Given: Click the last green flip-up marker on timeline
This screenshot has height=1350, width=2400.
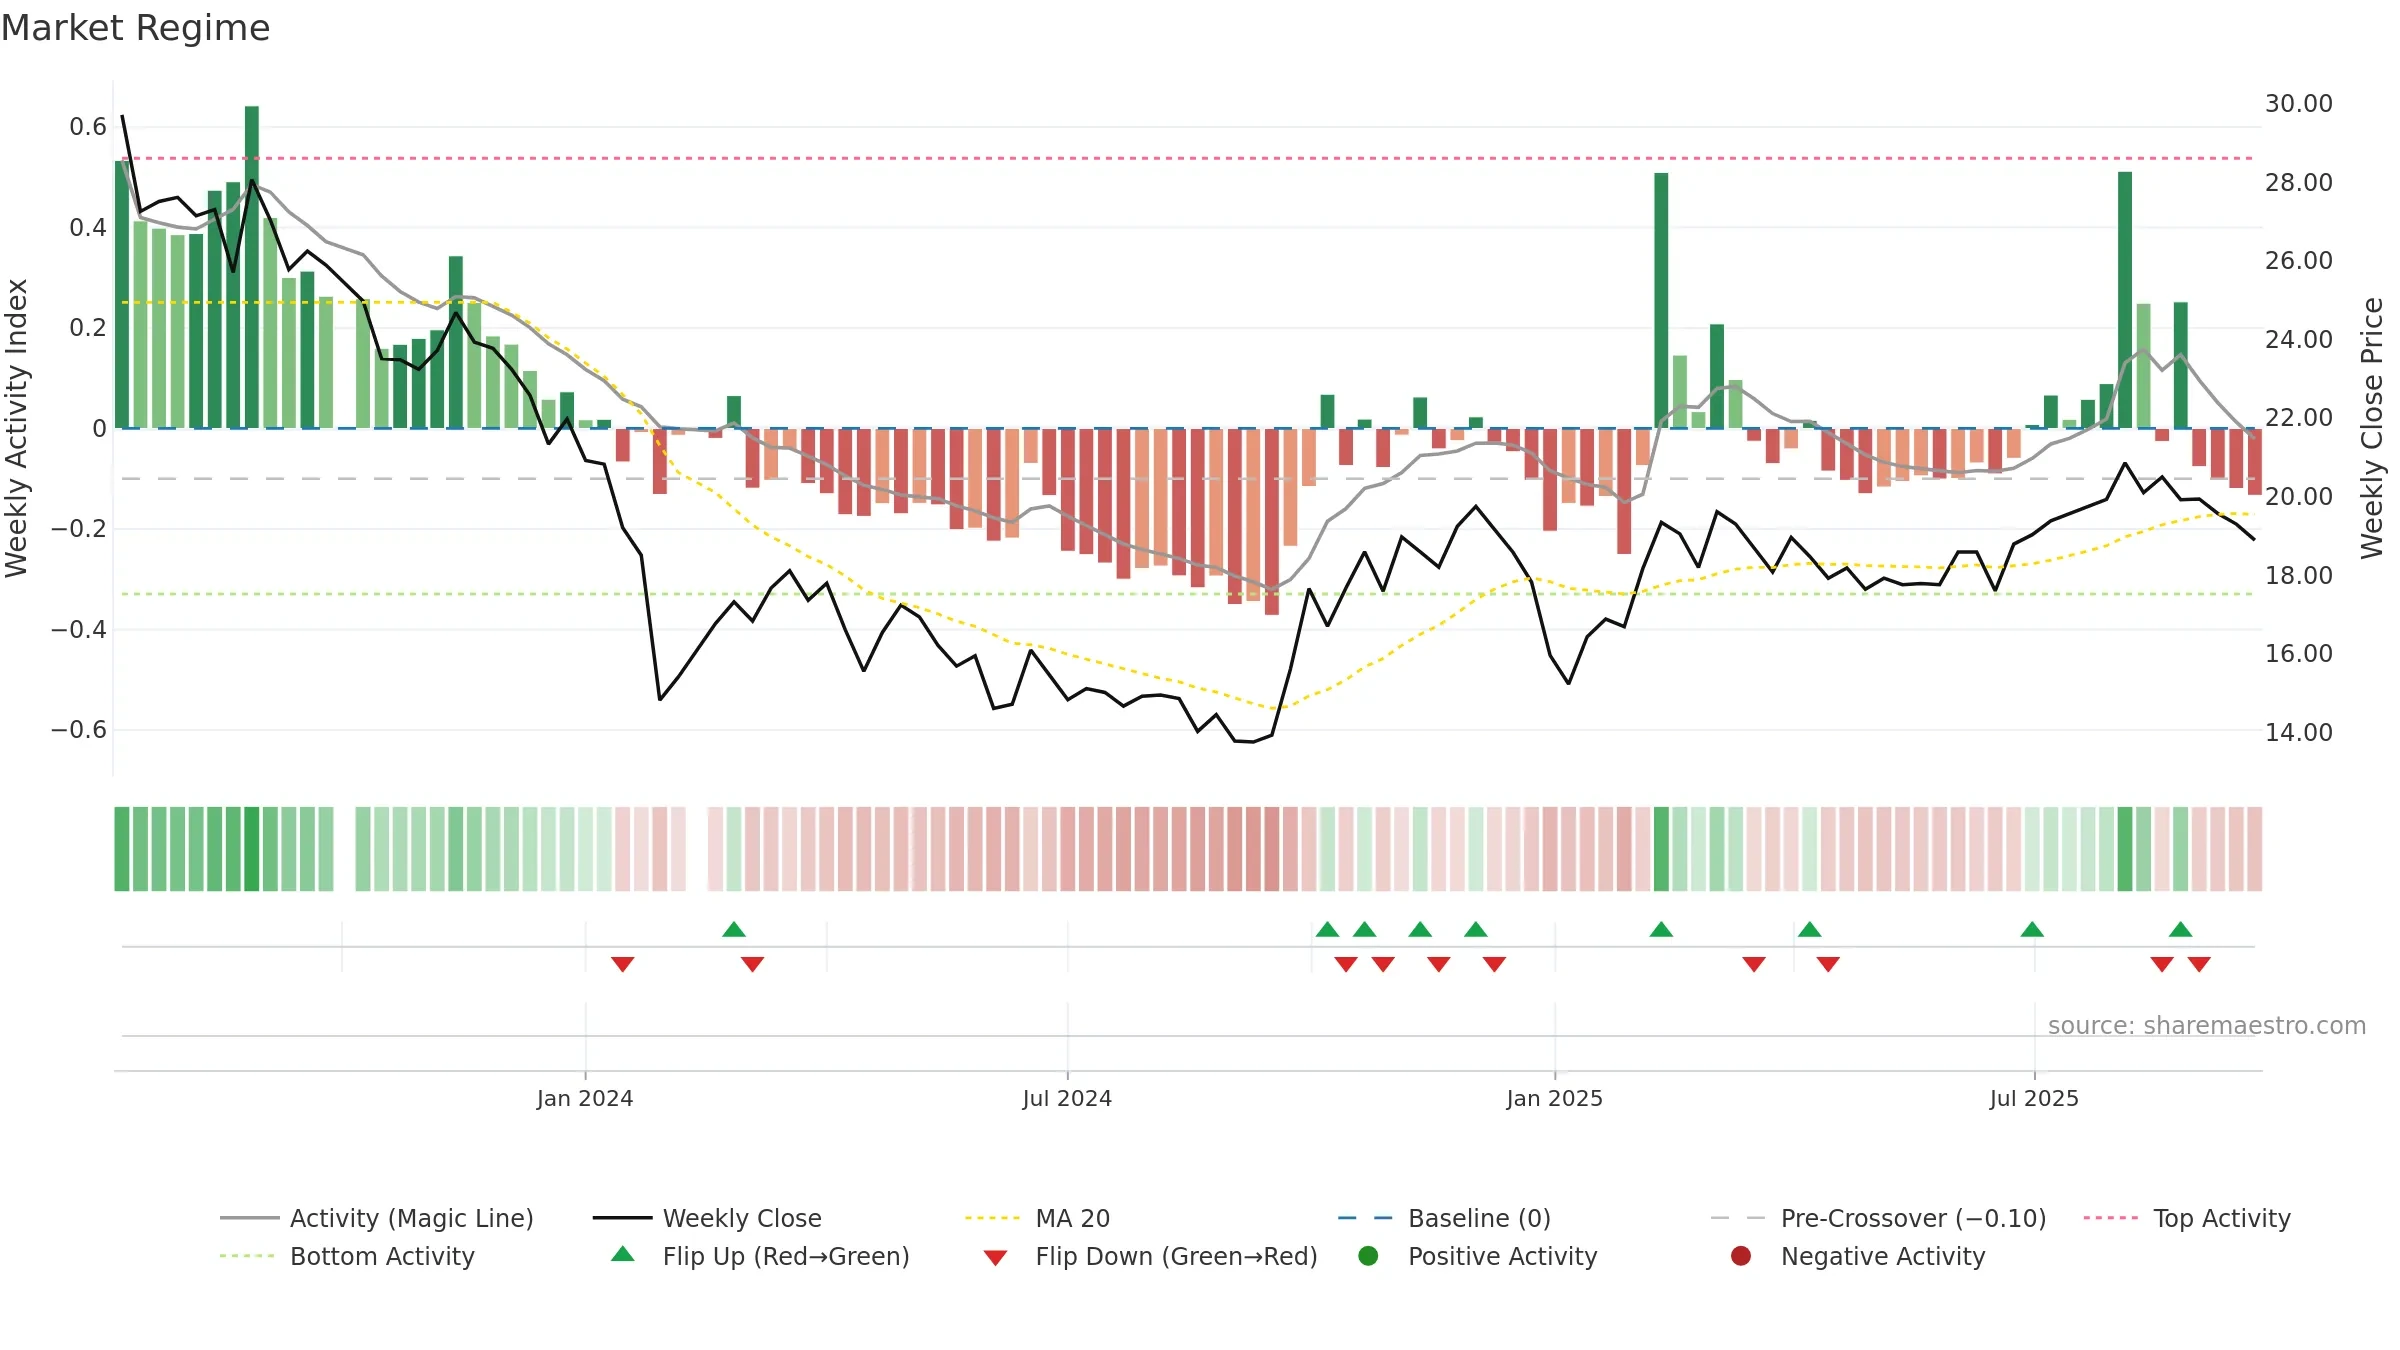Looking at the screenshot, I should click(x=2181, y=929).
